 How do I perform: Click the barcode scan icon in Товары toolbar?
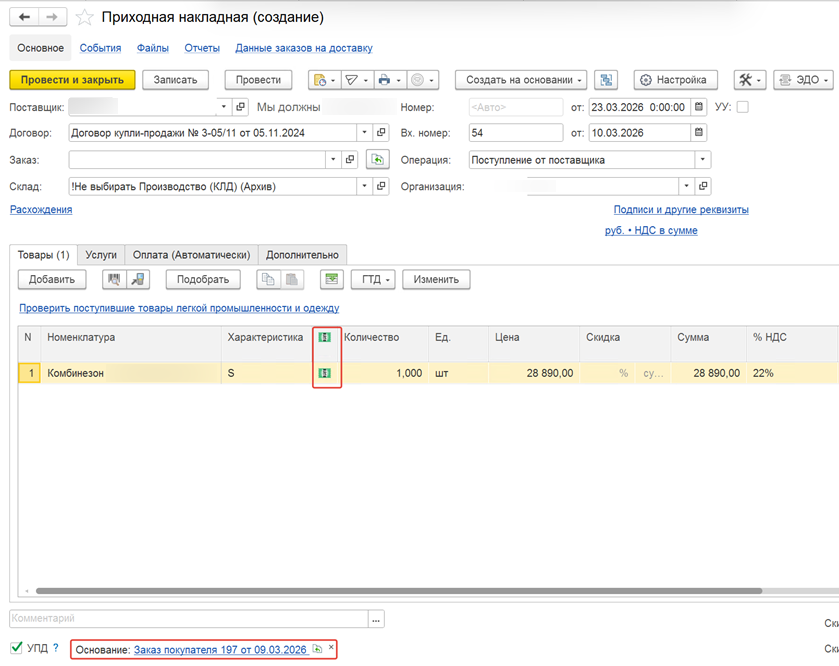(114, 280)
